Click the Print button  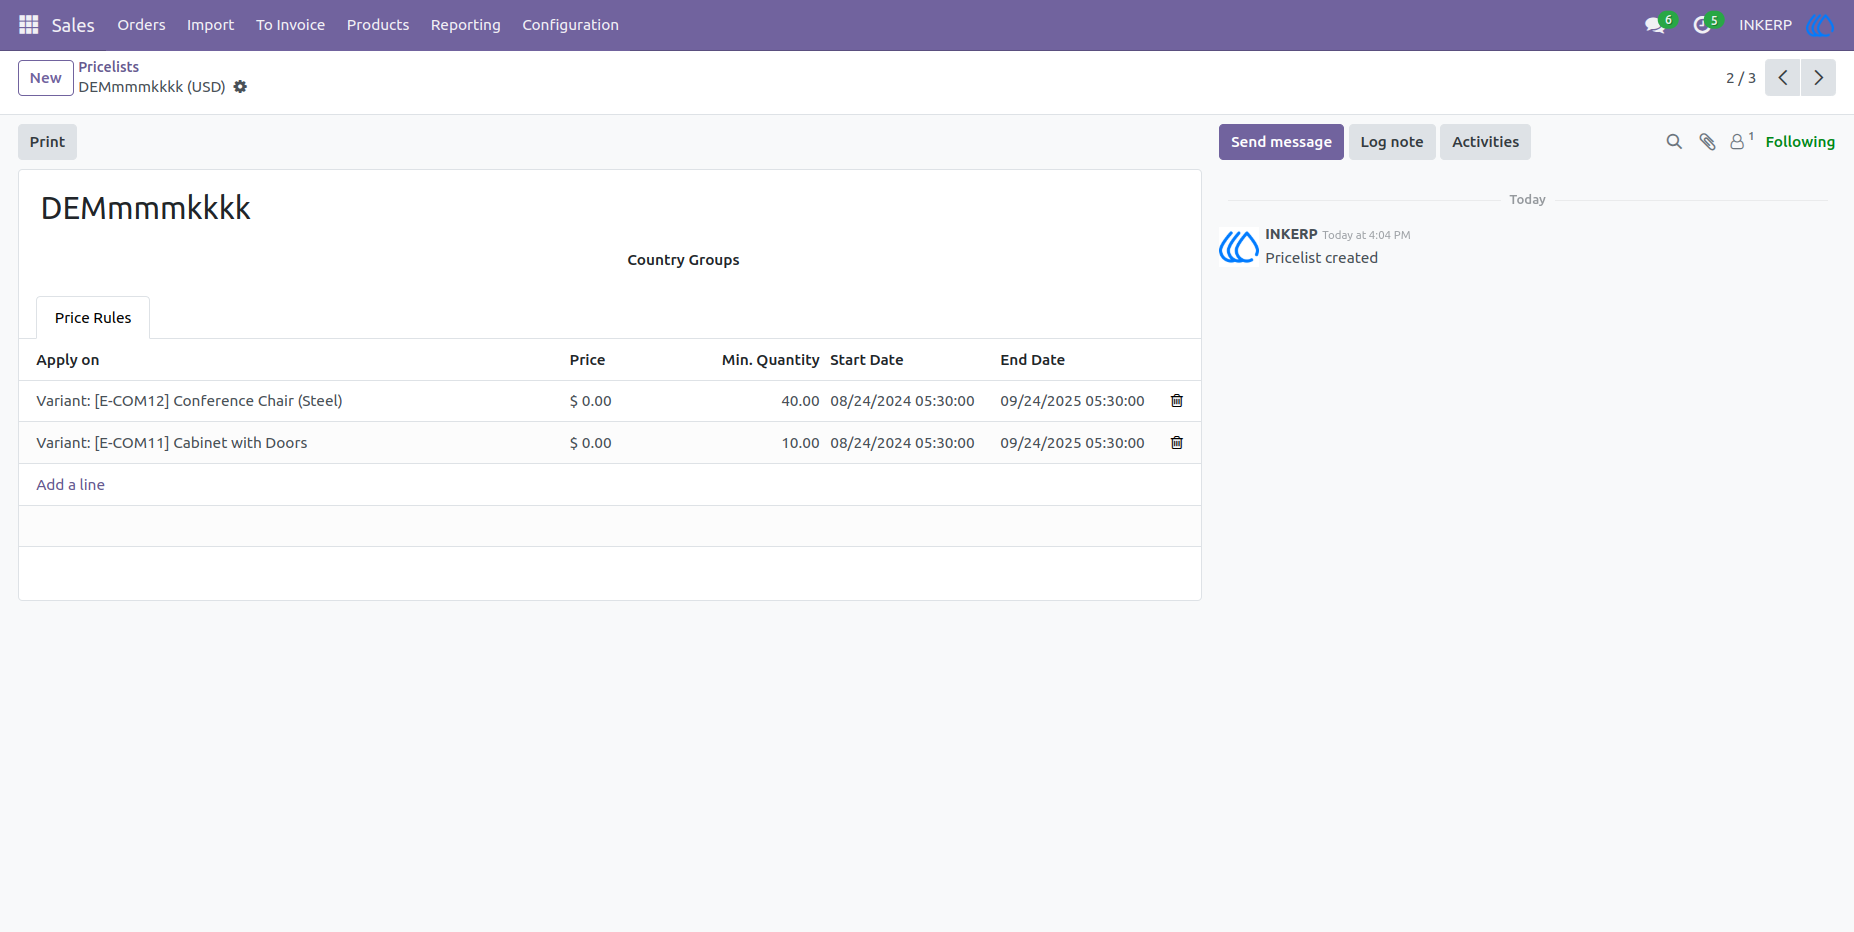tap(47, 142)
